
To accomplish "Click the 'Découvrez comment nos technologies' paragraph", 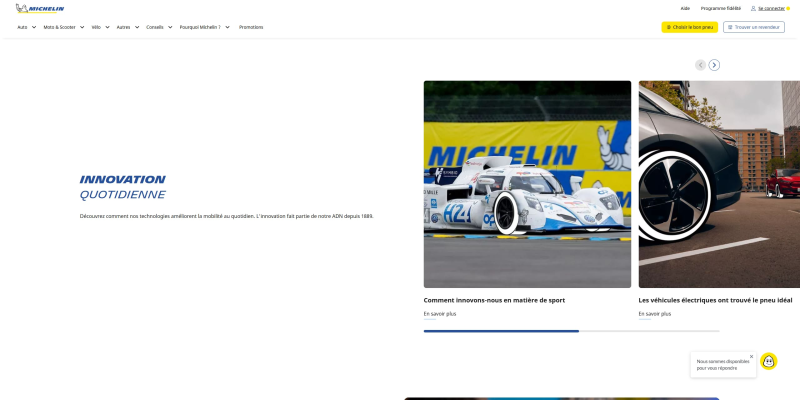I will point(227,216).
